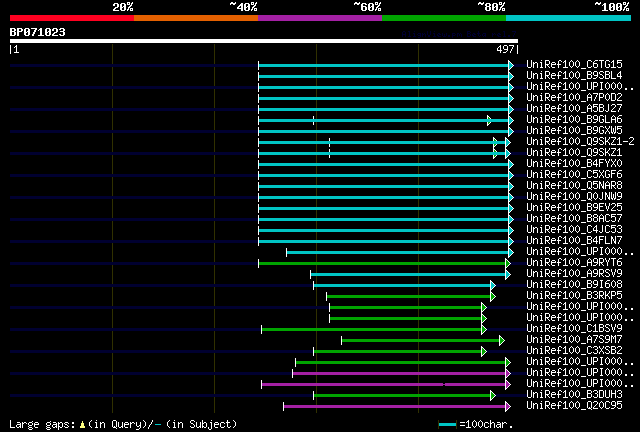Pick the UniRef100_Q20C95 label

point(574,405)
